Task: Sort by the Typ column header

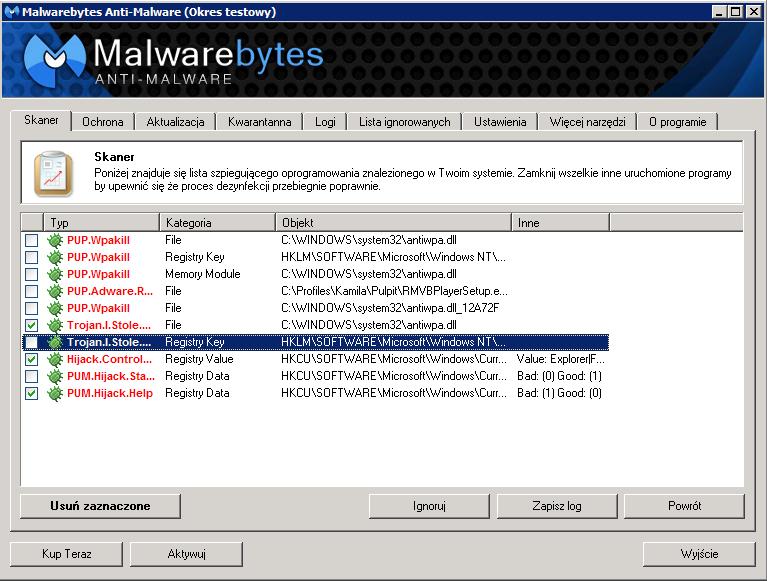Action: (x=101, y=223)
